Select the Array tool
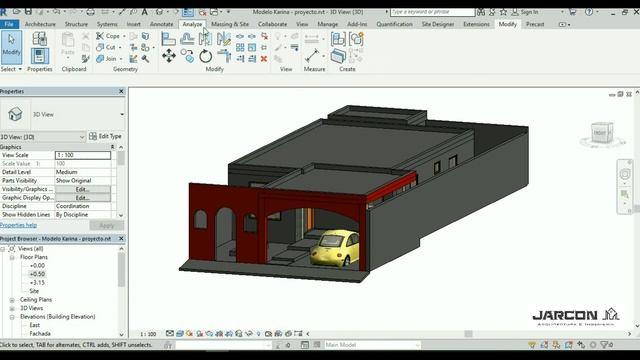 pos(240,48)
